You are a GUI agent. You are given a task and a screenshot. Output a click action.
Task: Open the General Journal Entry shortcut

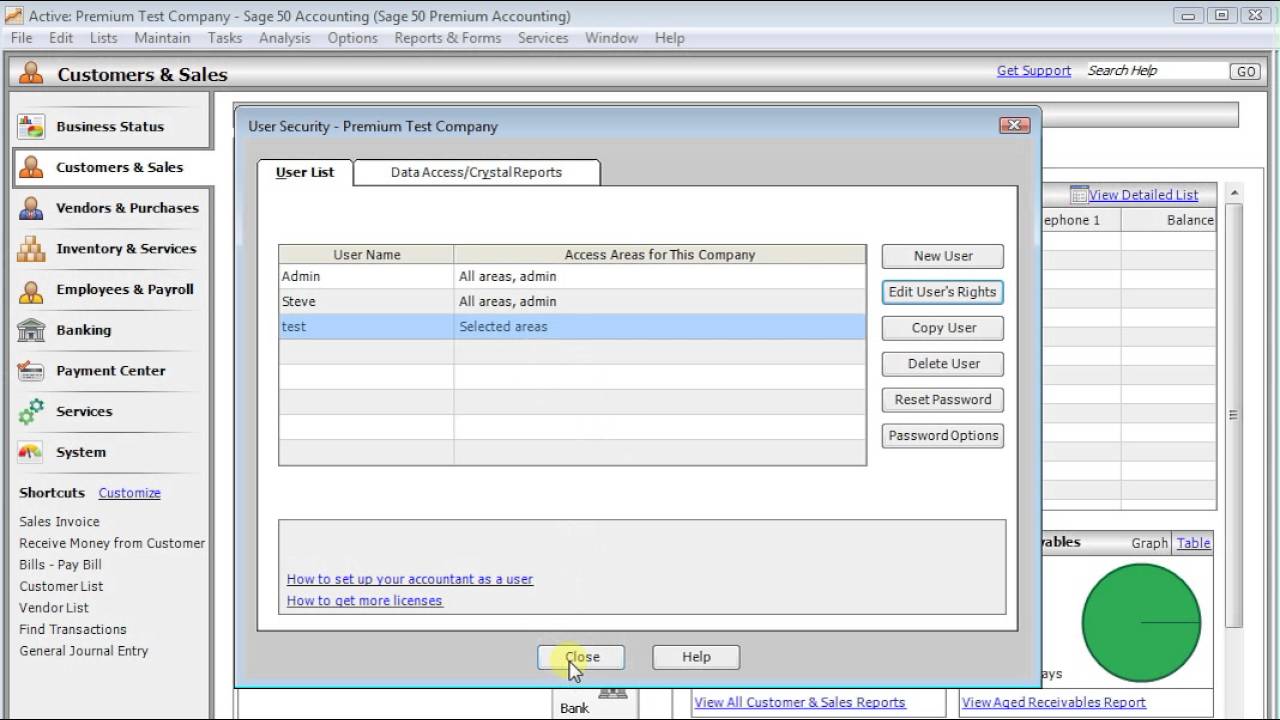(84, 651)
